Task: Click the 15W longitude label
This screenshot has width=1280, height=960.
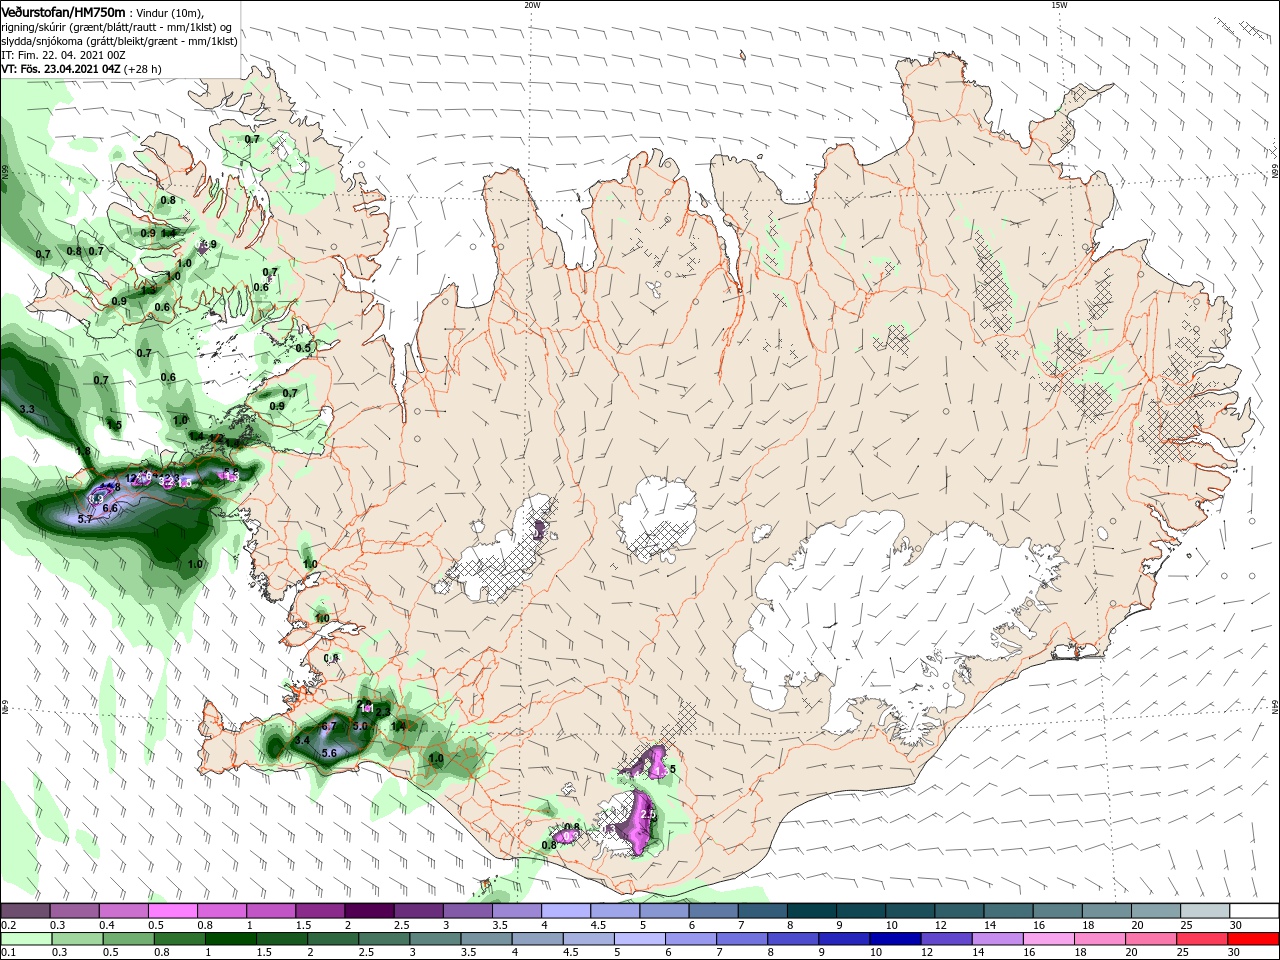Action: (x=1058, y=5)
